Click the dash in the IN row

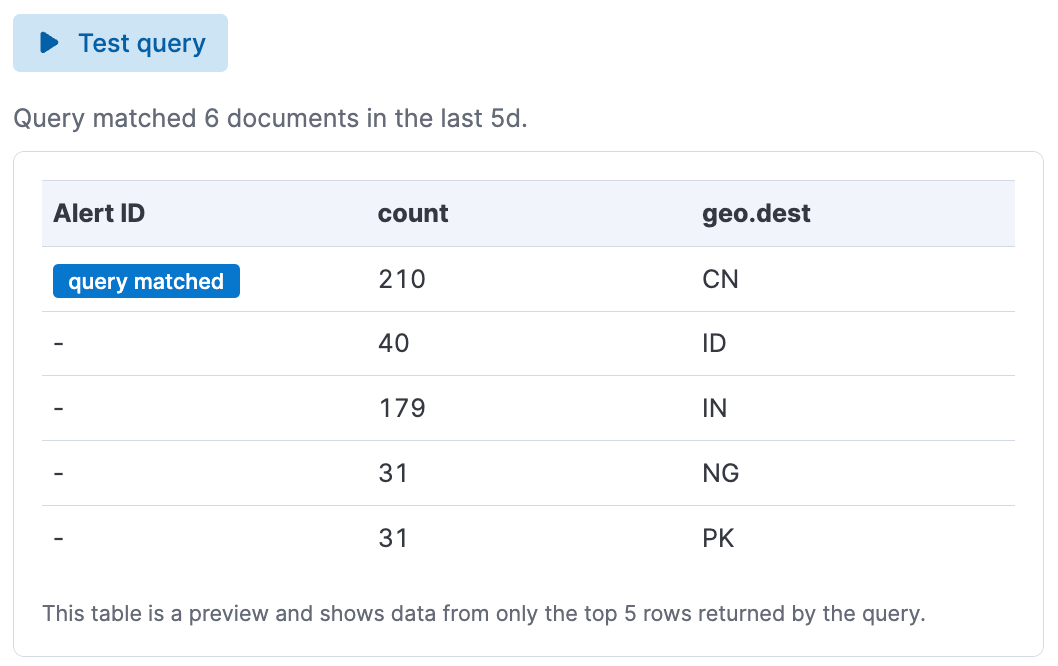click(59, 408)
